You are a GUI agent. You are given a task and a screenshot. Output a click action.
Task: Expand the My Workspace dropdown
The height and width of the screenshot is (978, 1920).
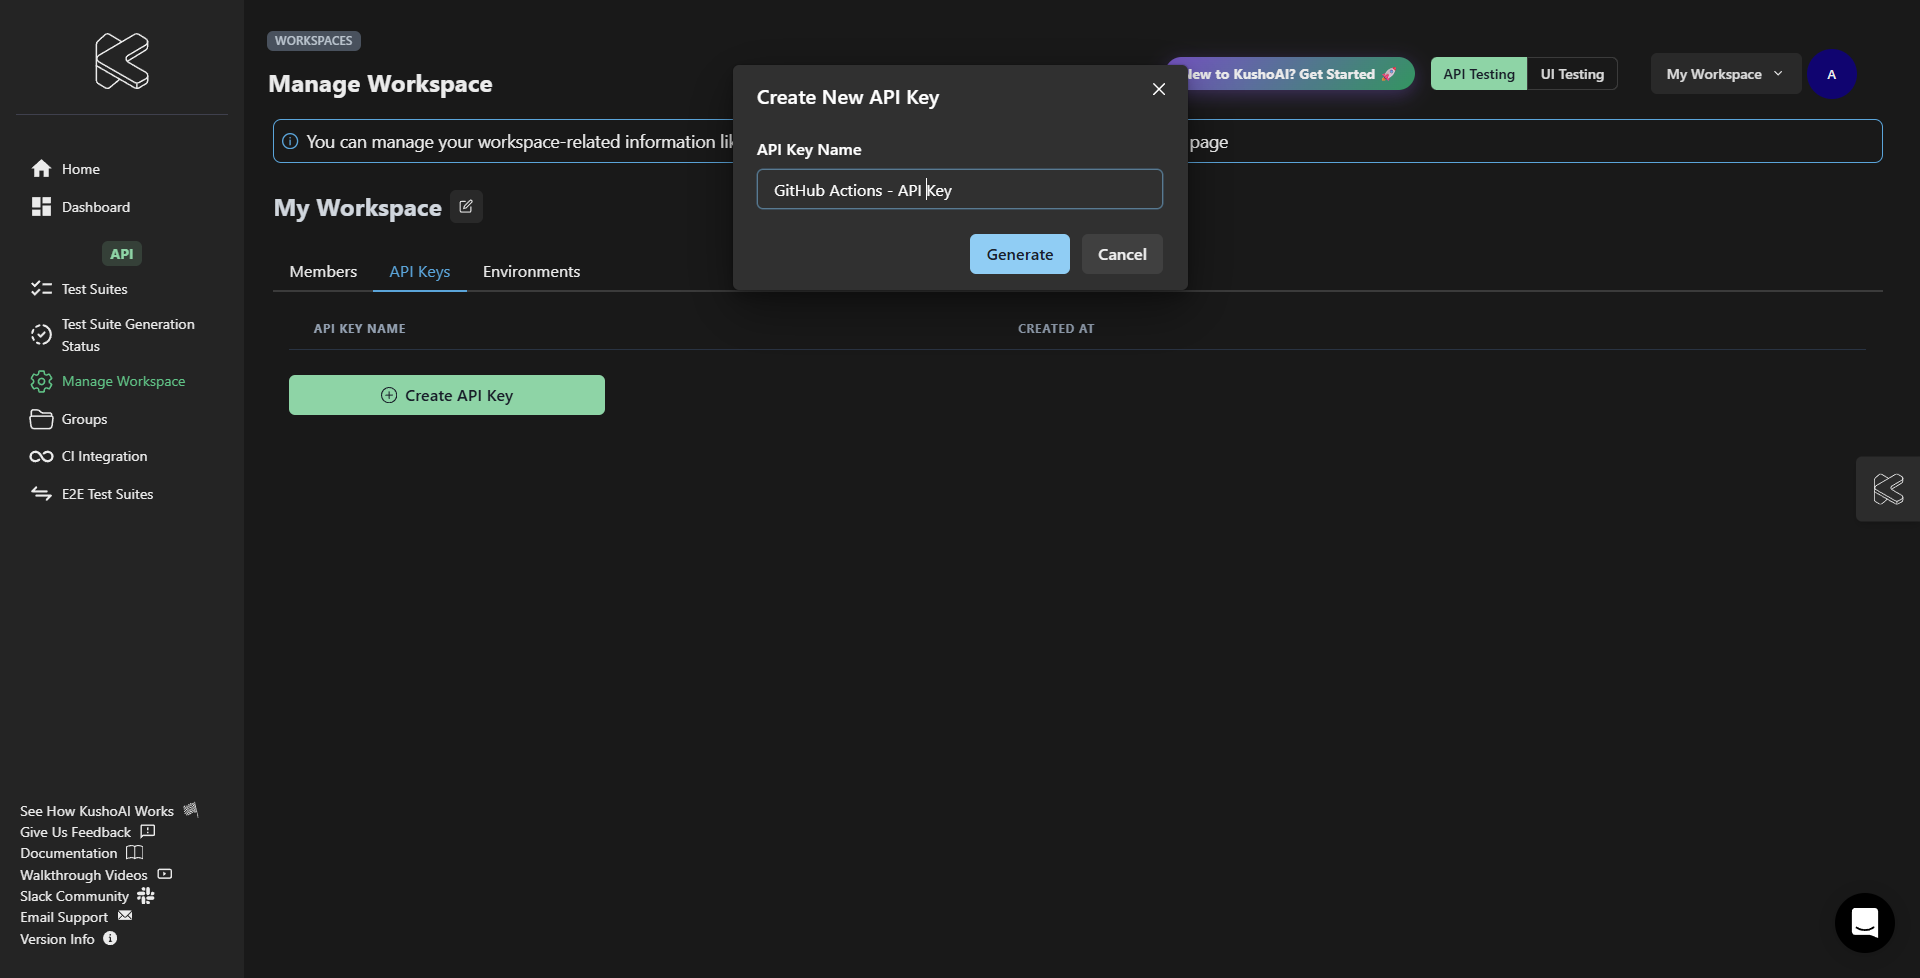[x=1725, y=74]
